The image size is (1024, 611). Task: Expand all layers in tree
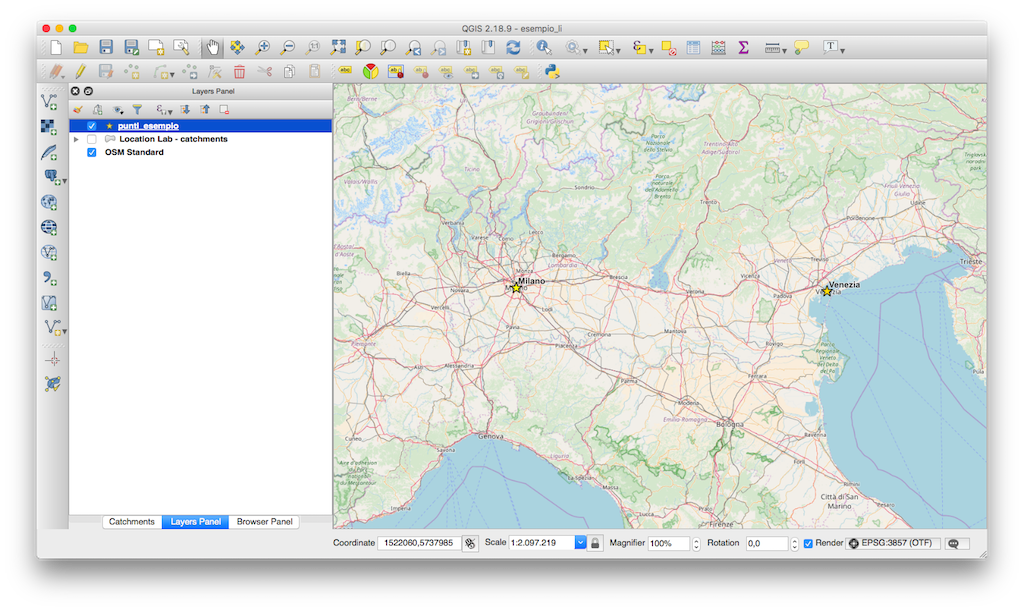[x=185, y=110]
